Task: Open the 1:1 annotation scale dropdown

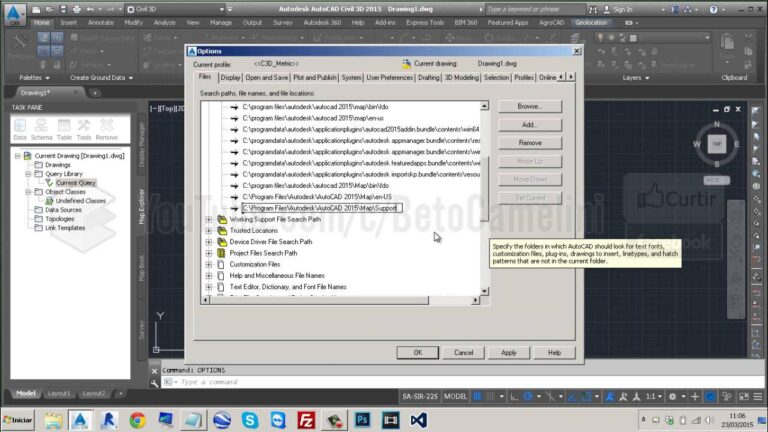Action: point(653,397)
